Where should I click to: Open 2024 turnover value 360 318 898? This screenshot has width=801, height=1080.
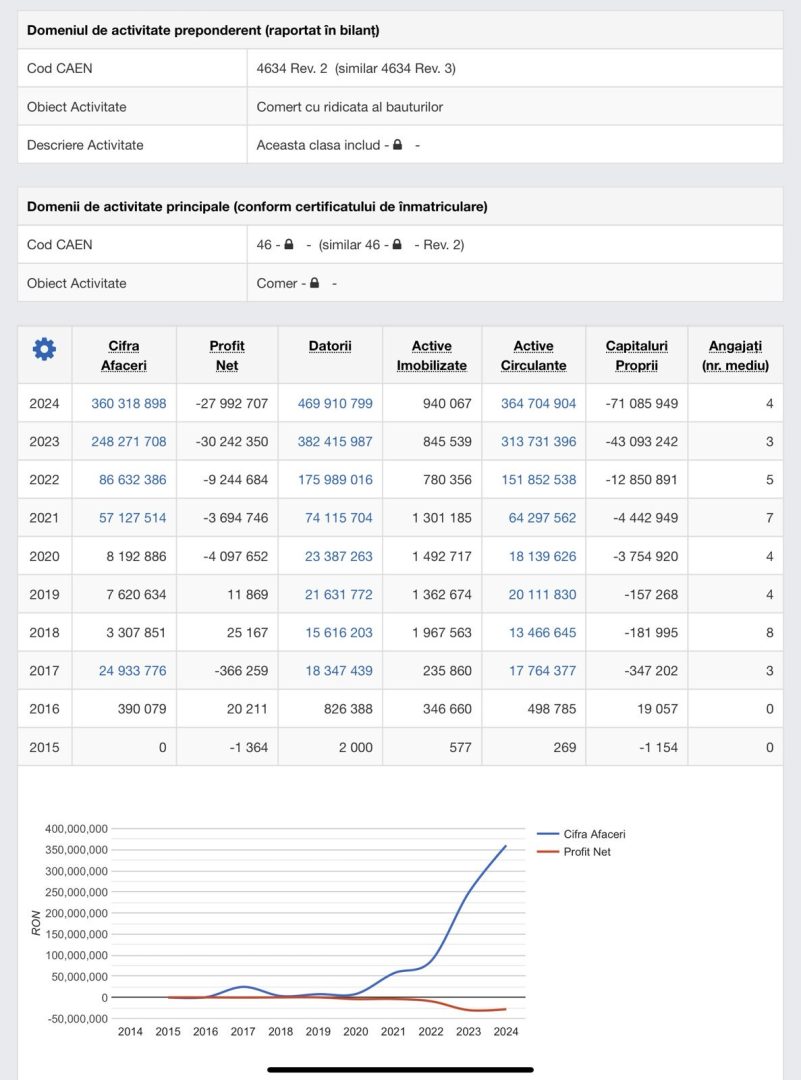pos(129,404)
